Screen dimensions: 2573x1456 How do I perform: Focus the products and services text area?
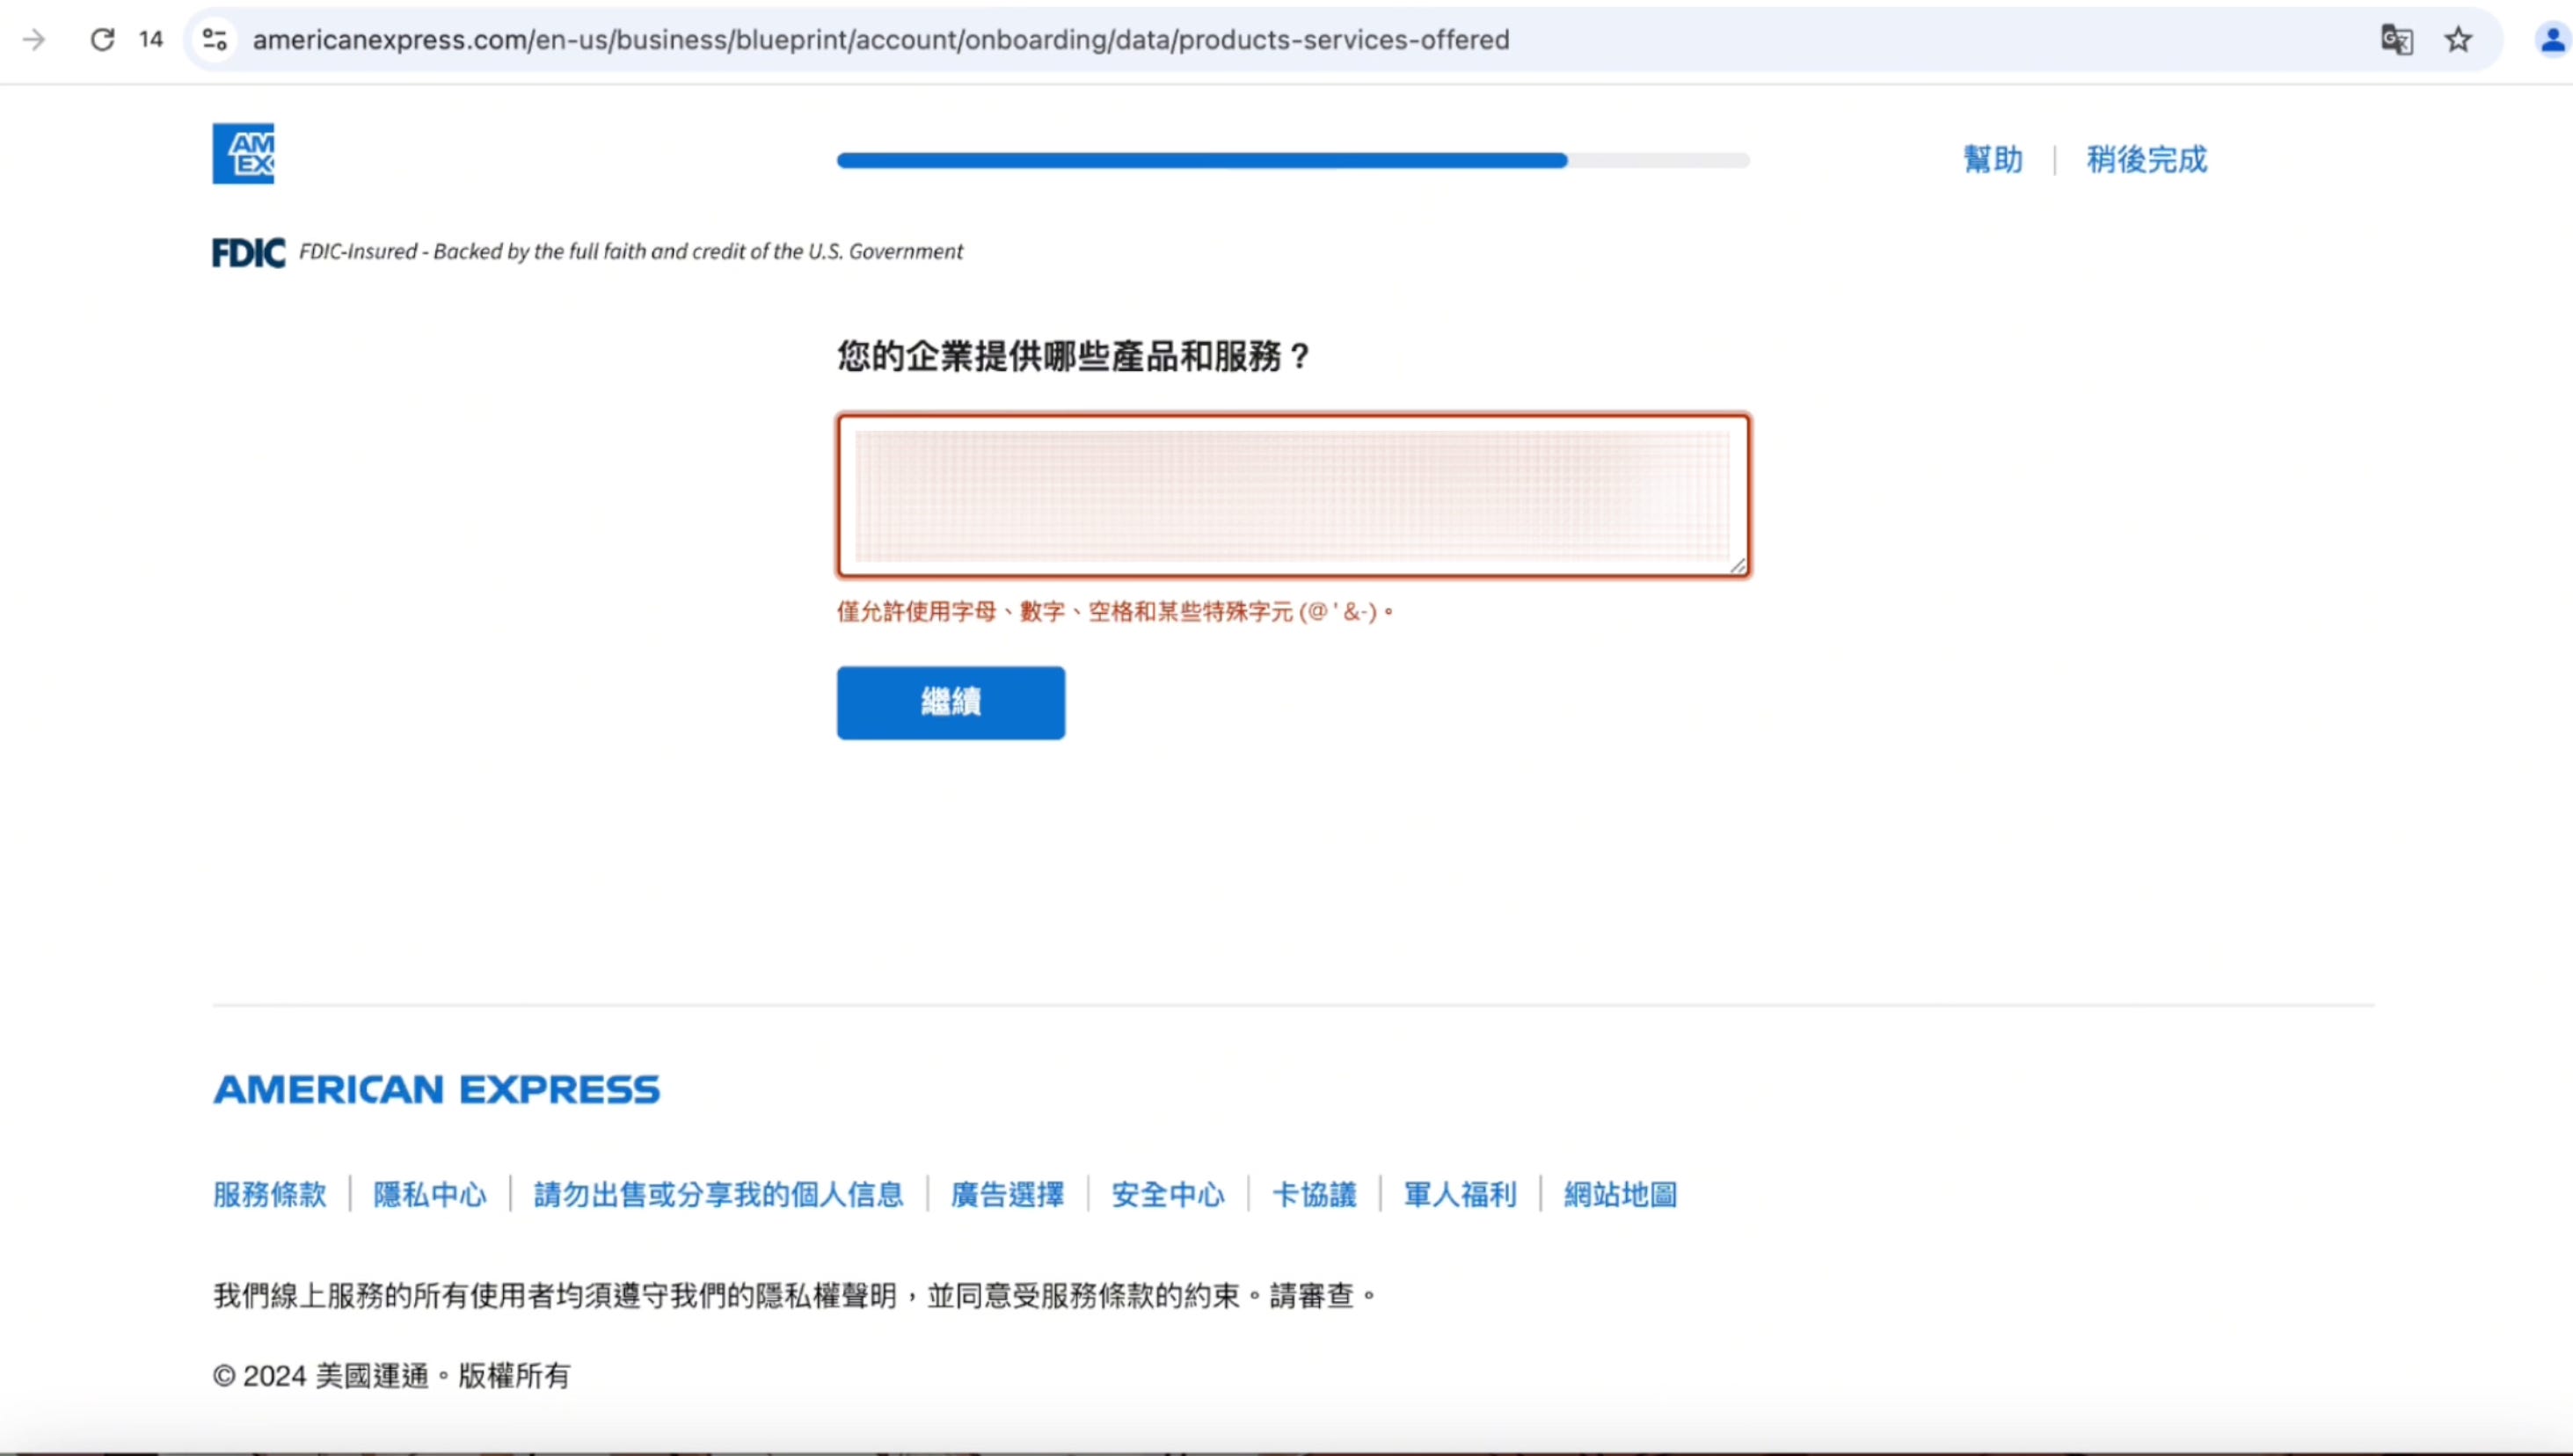1292,495
